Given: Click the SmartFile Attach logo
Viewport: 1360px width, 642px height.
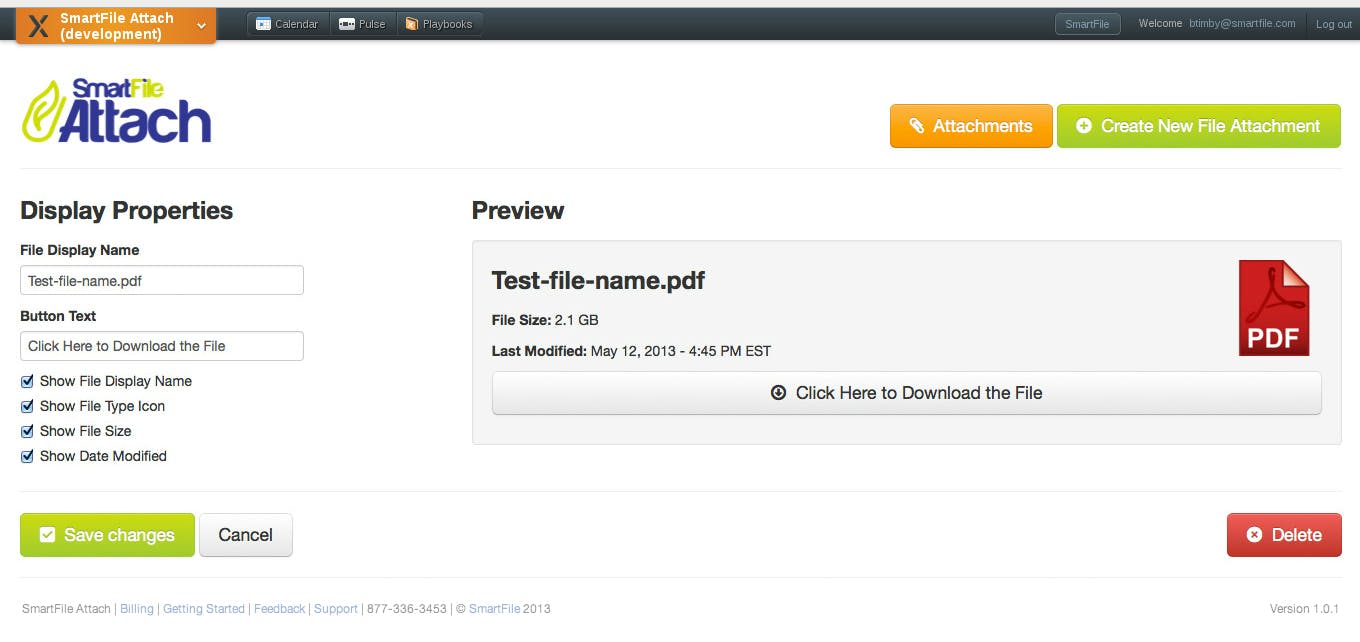Looking at the screenshot, I should pyautogui.click(x=116, y=110).
